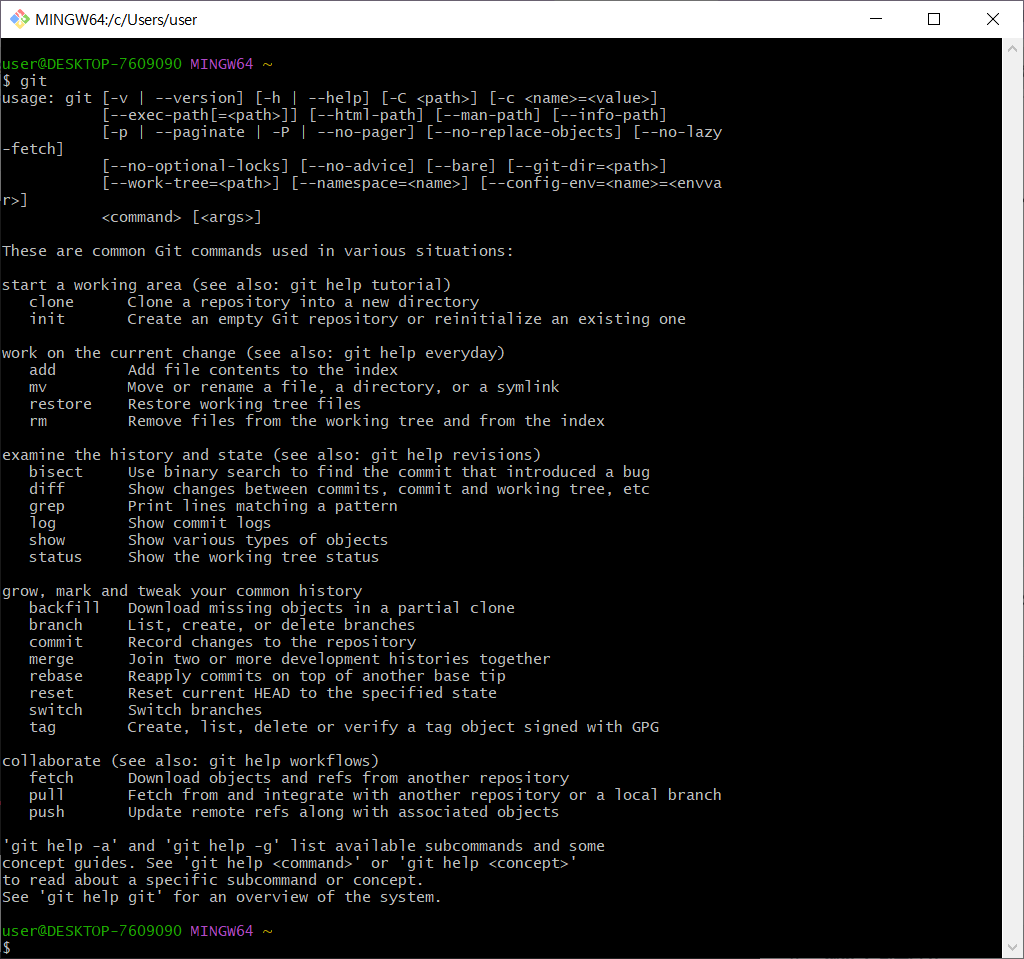
Task: Click the 'commit' command row
Action: tap(222, 642)
